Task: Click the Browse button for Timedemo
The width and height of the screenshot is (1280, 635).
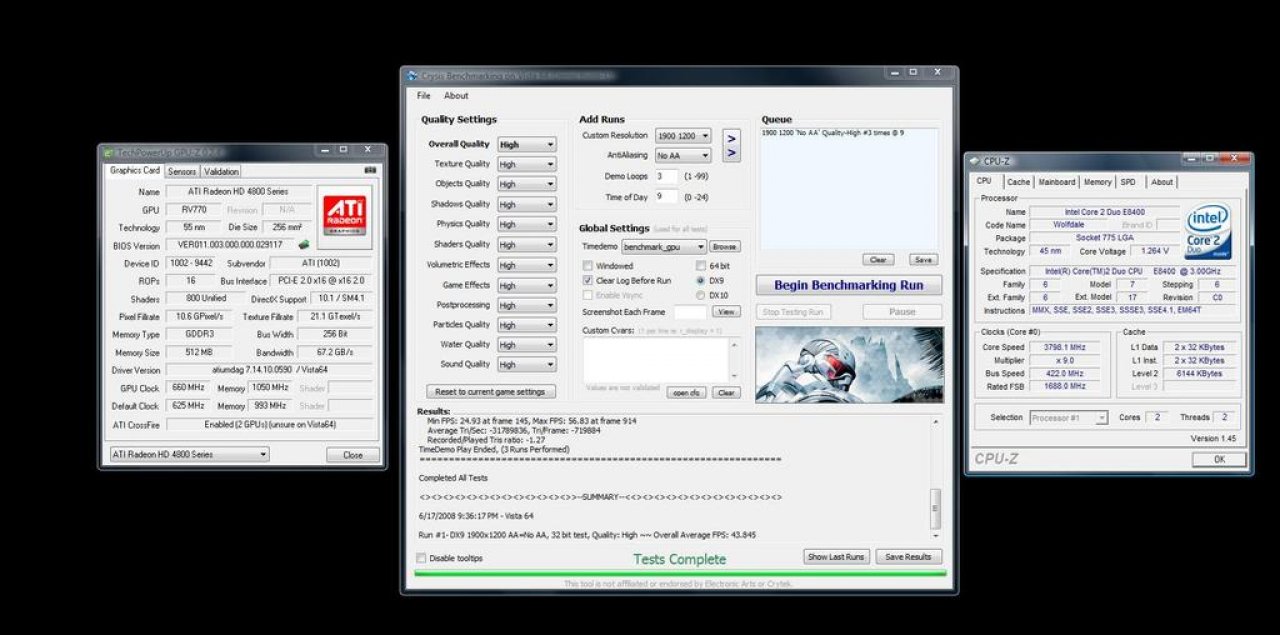Action: coord(725,246)
